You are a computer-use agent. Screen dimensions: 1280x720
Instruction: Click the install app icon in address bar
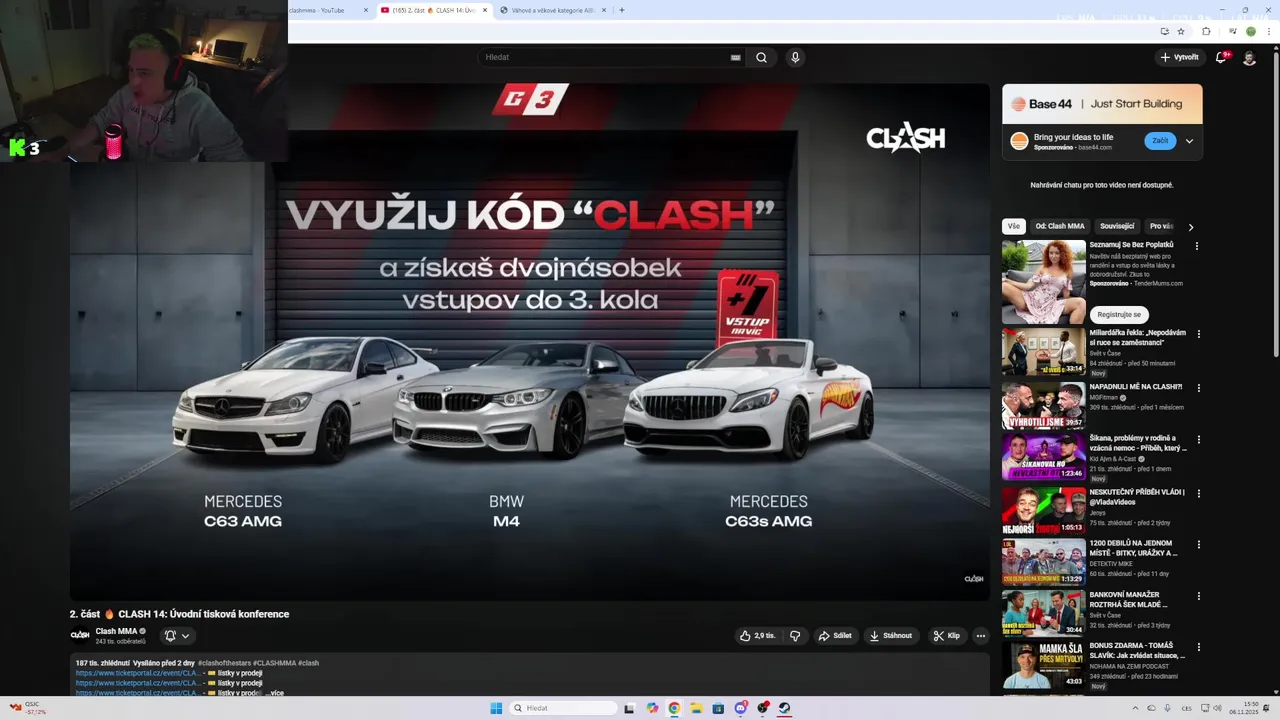point(1164,31)
